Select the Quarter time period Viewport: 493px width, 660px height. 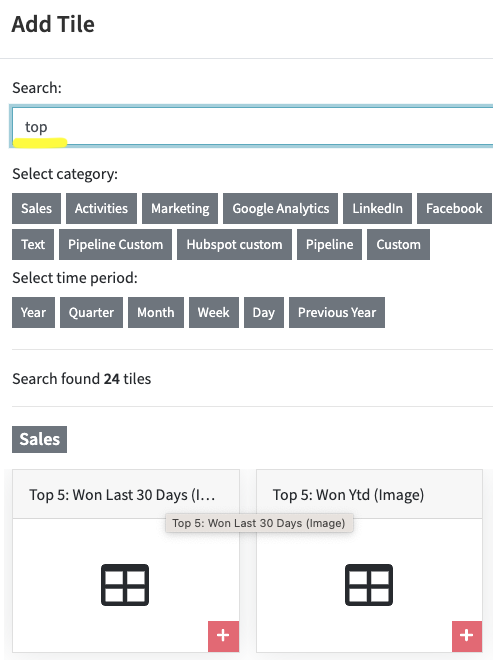coord(91,312)
